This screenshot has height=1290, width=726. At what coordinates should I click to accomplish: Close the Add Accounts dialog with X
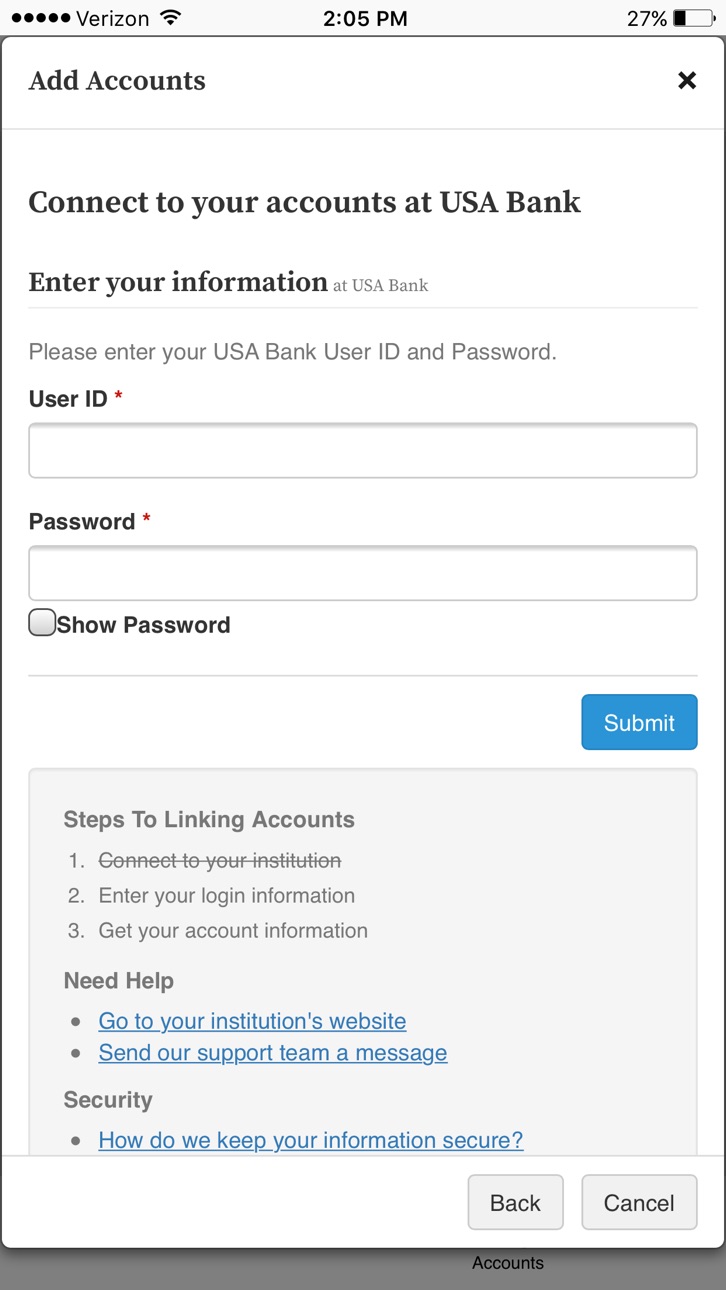pos(687,81)
